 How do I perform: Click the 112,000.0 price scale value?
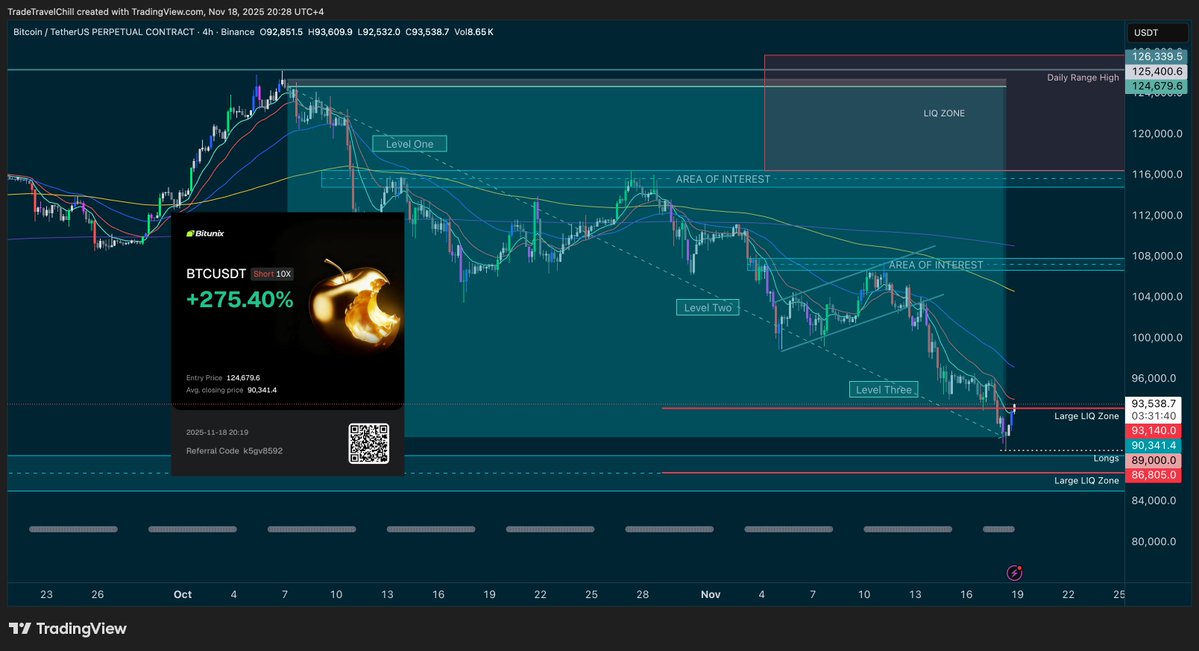point(1157,215)
